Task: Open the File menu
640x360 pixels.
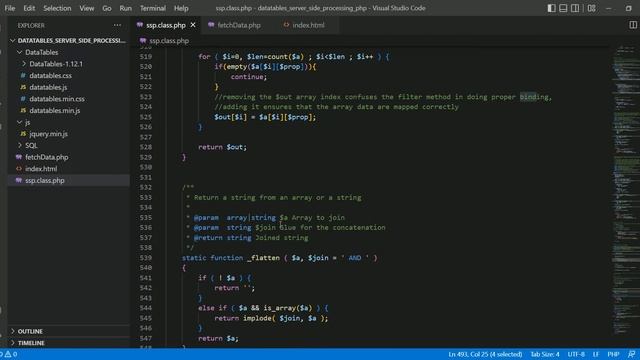Action: 9,8
